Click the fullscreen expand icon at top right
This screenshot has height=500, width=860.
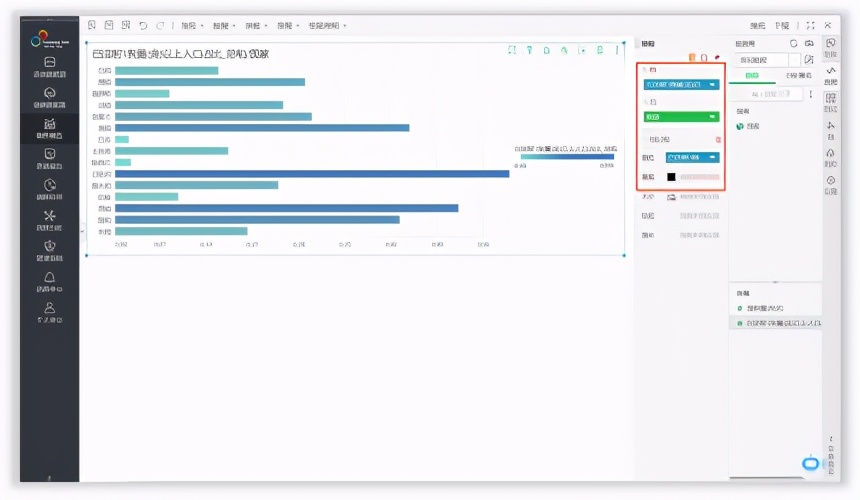(811, 25)
